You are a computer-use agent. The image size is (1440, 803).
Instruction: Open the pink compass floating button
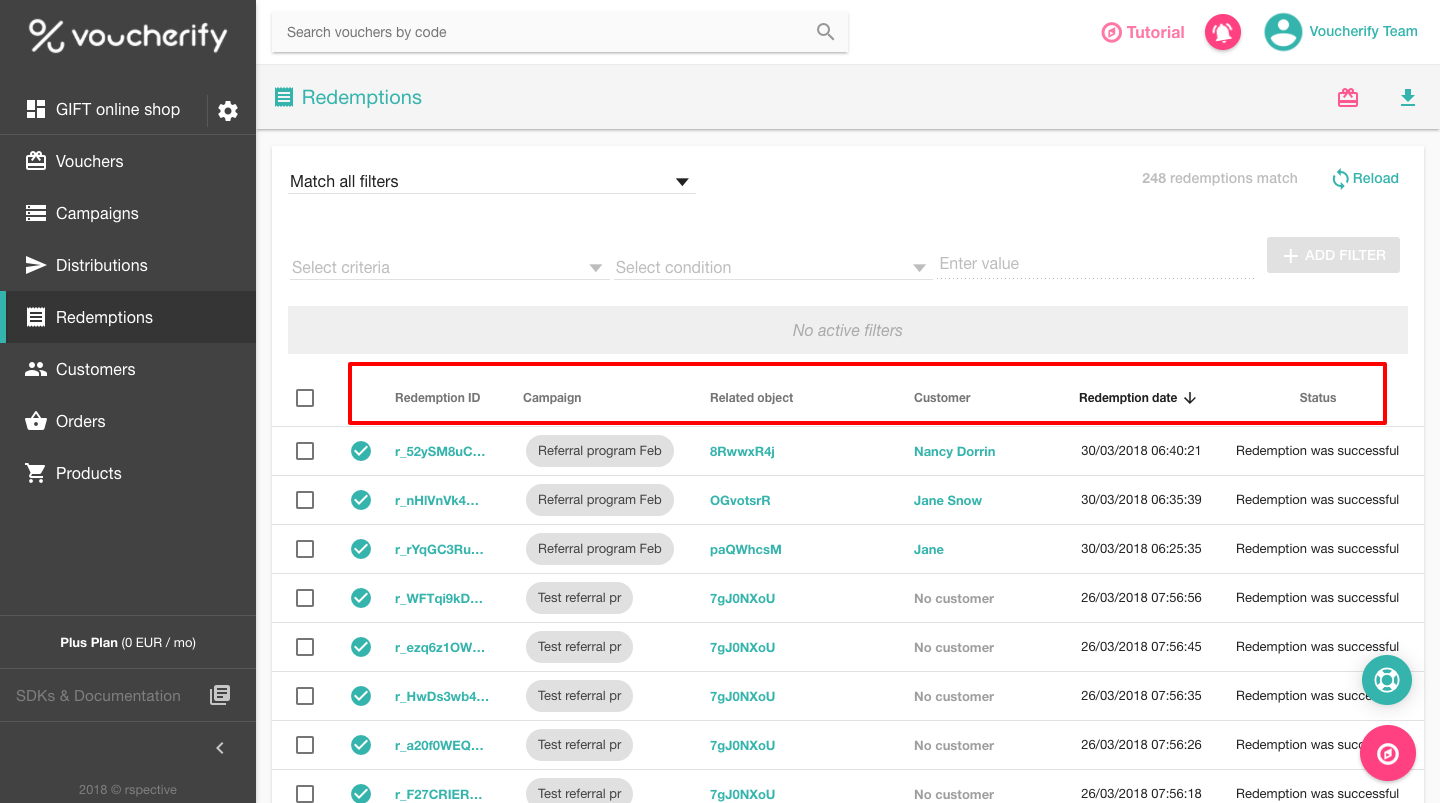click(1388, 754)
